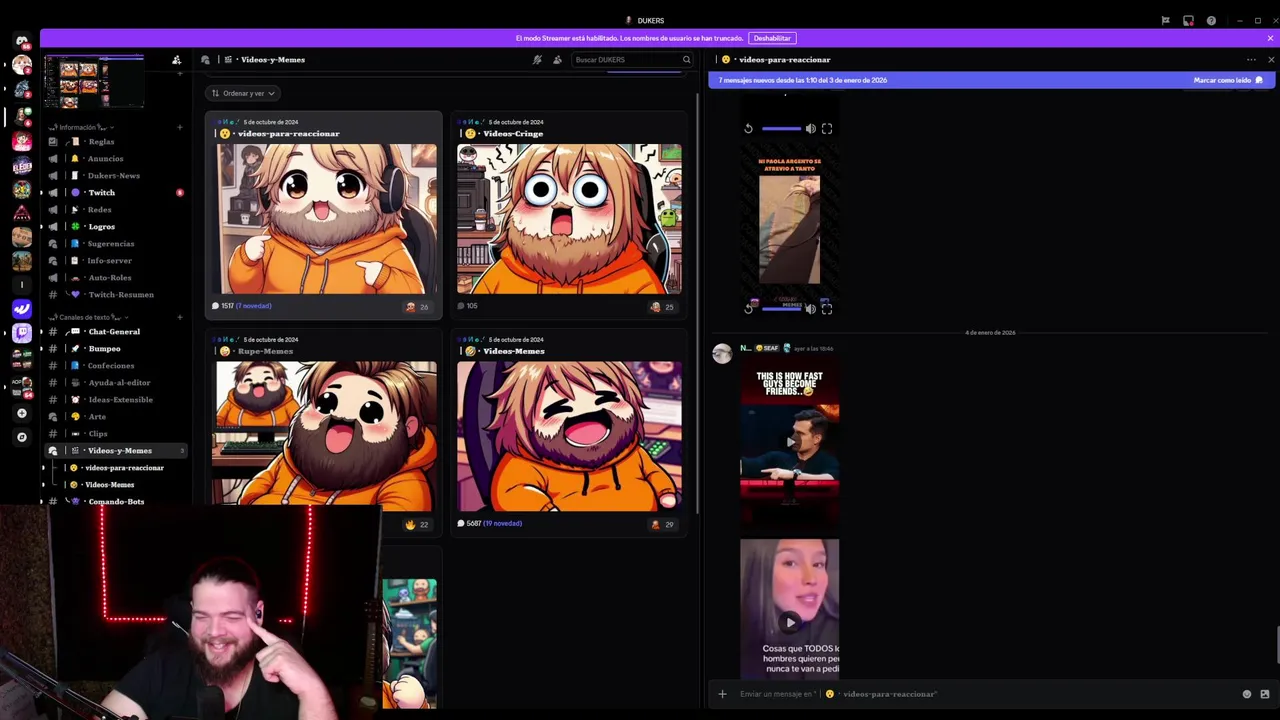Click '7 novedad' on videos-para-reaccionar post
The width and height of the screenshot is (1280, 720).
[x=255, y=306]
